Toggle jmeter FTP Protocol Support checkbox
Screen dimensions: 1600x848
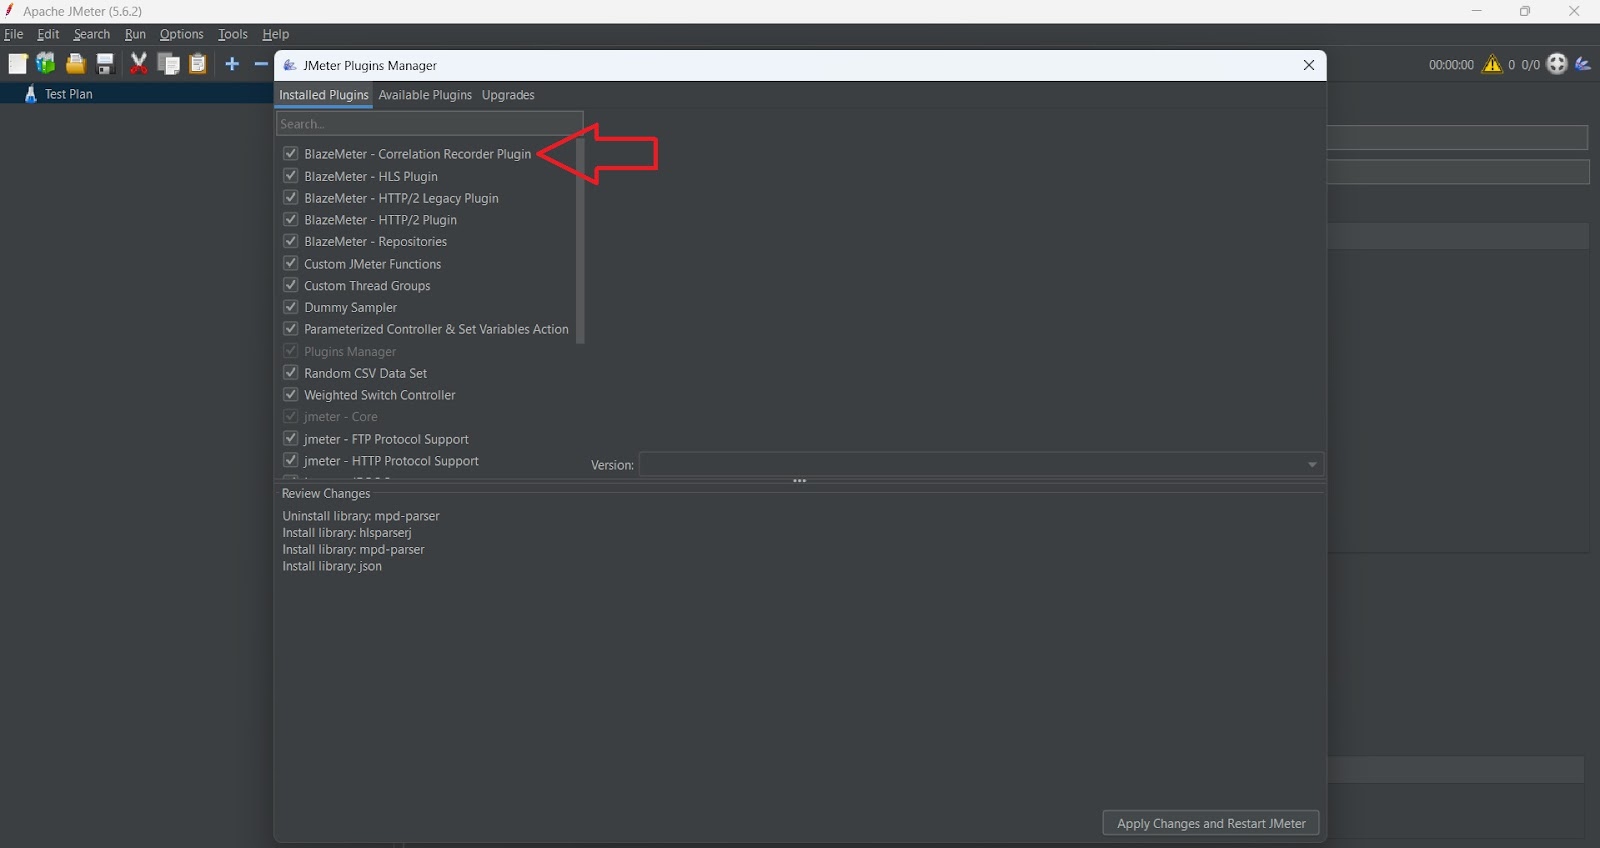(x=291, y=438)
